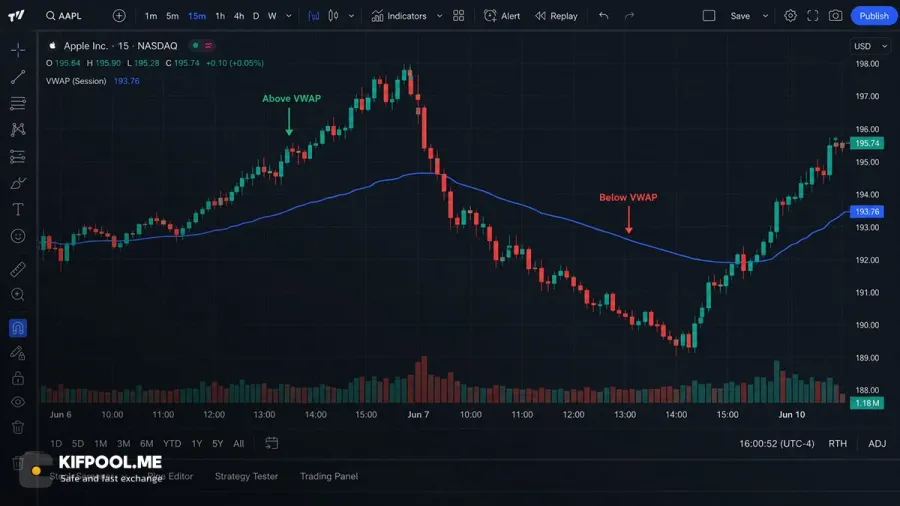900x506 pixels.
Task: Open the USD currency dropdown
Action: click(x=870, y=46)
